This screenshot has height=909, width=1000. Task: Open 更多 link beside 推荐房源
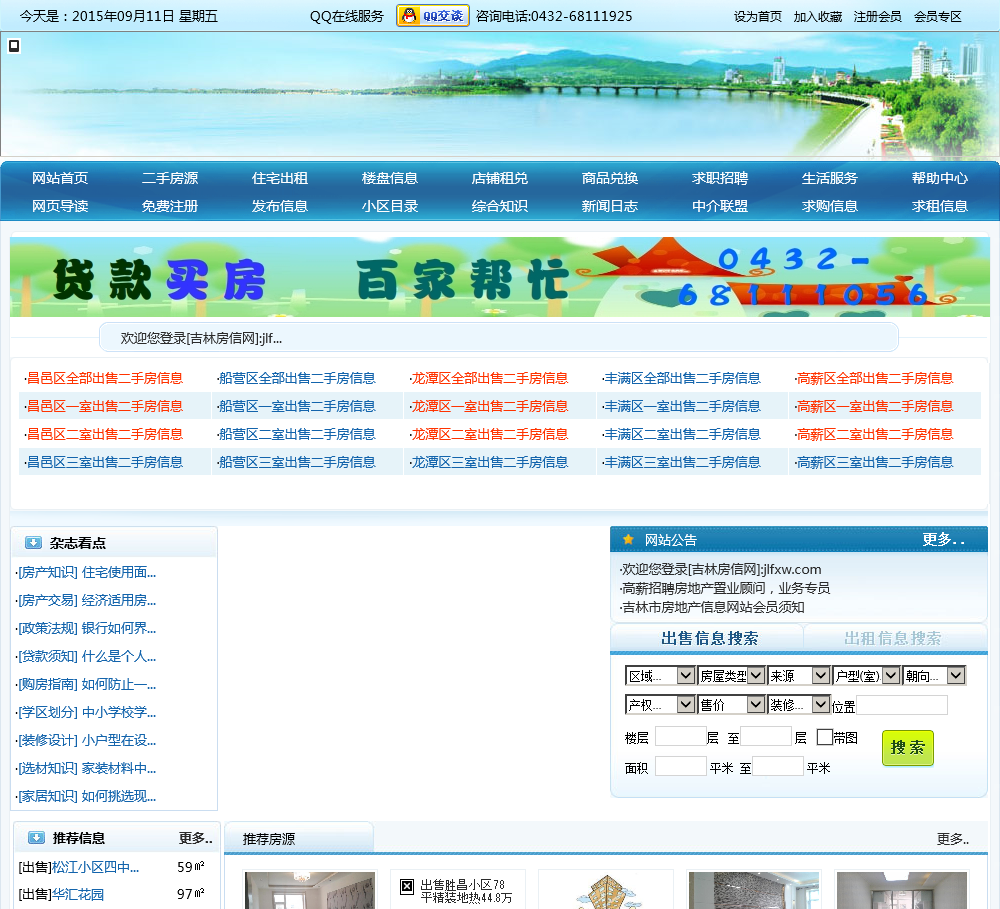click(952, 839)
